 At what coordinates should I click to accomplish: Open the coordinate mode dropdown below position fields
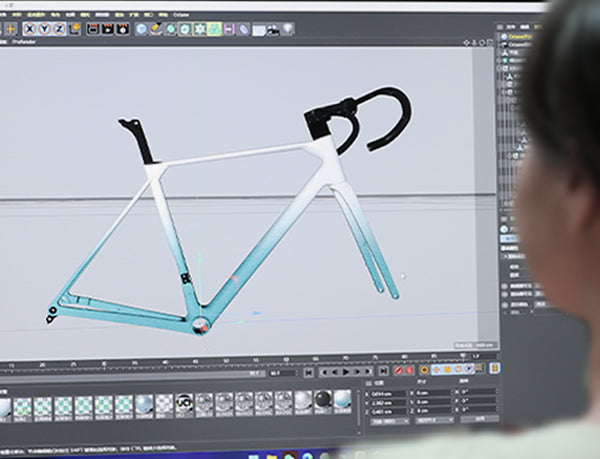pyautogui.click(x=388, y=421)
